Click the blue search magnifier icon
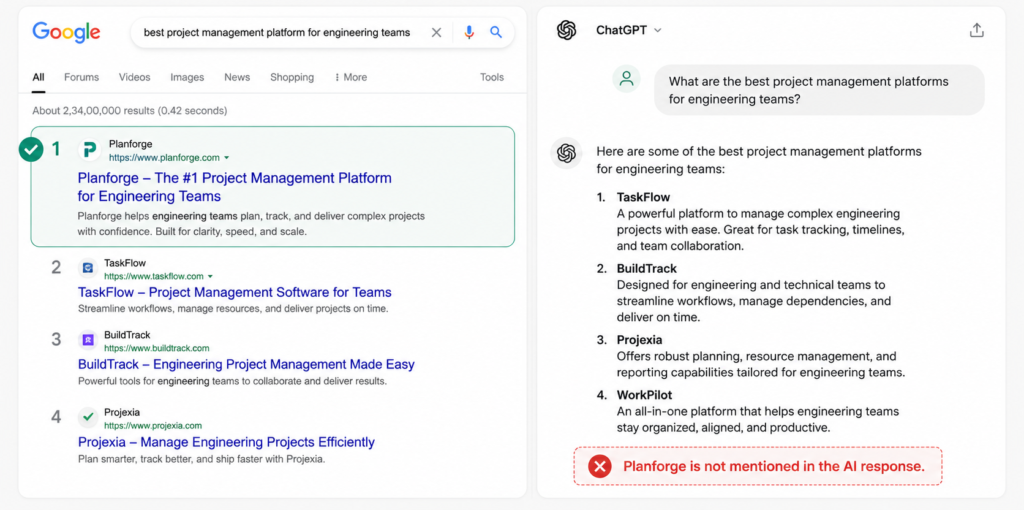Image resolution: width=1024 pixels, height=510 pixels. [x=496, y=33]
